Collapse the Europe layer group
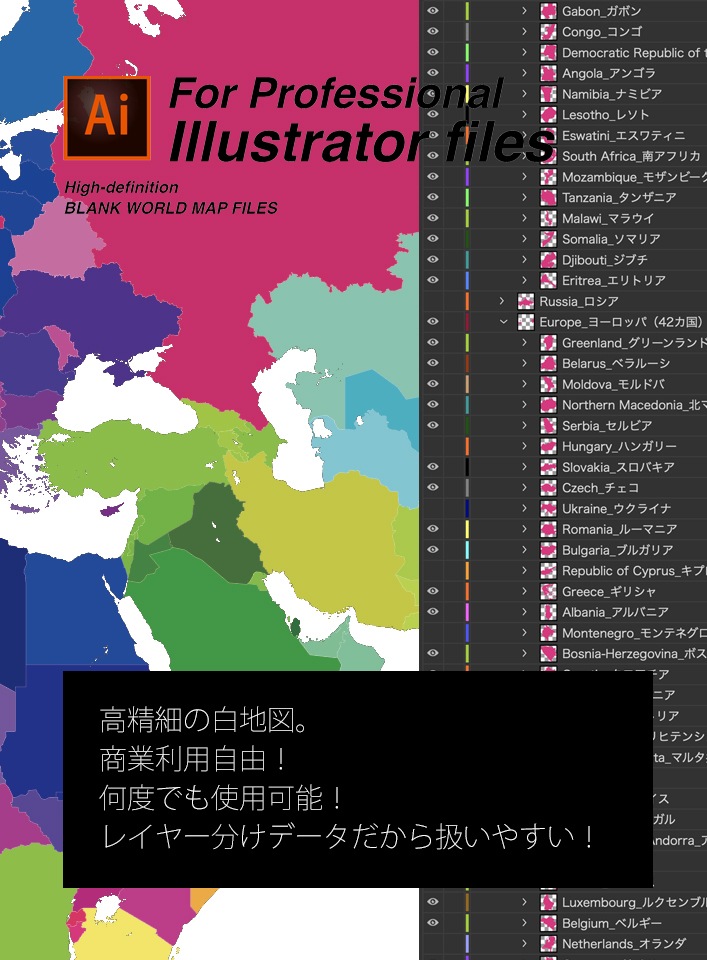 pyautogui.click(x=503, y=321)
